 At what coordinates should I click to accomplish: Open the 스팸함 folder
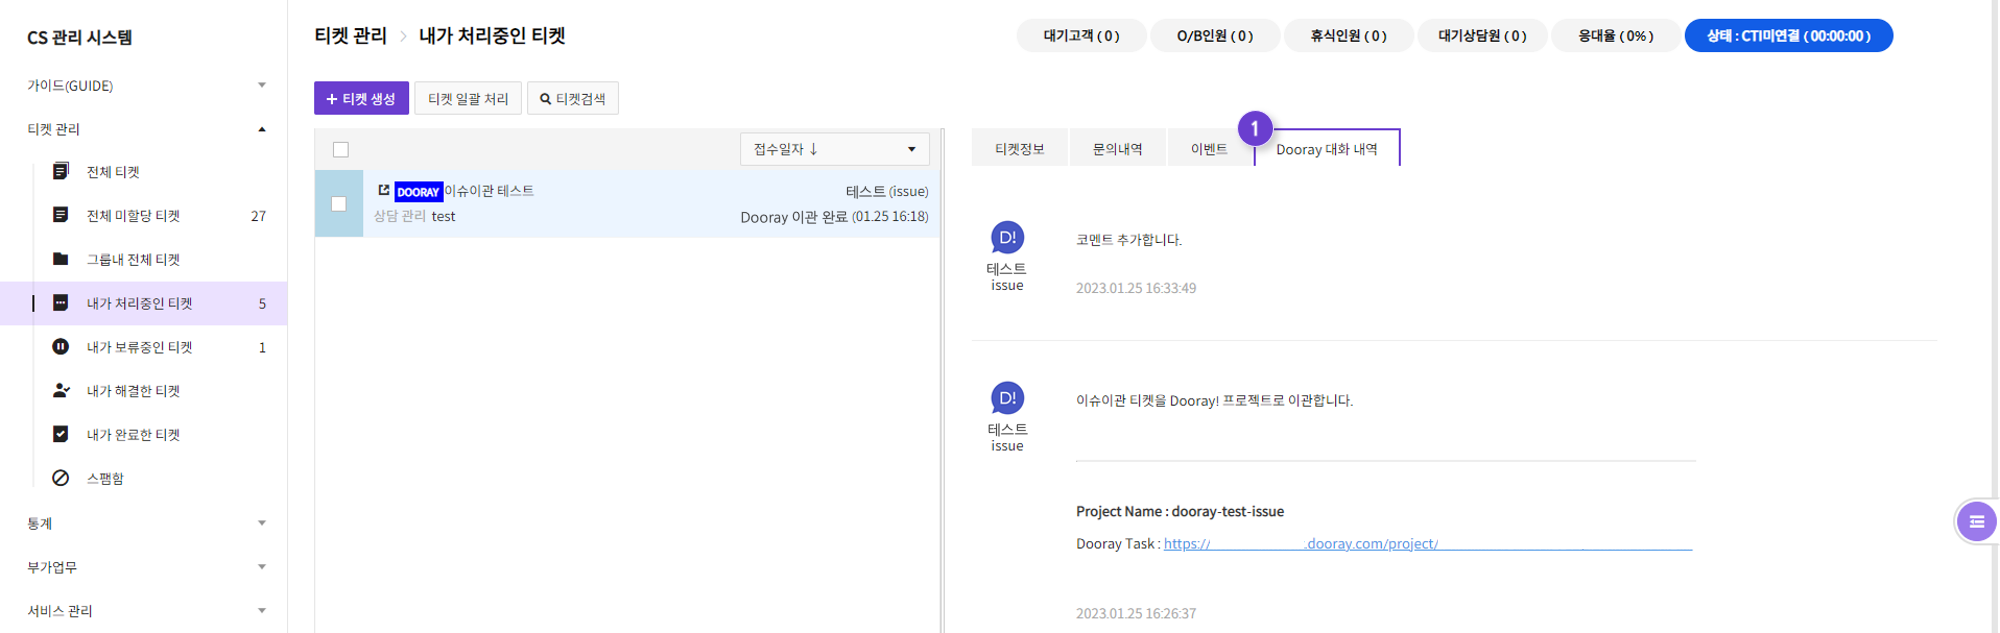105,478
